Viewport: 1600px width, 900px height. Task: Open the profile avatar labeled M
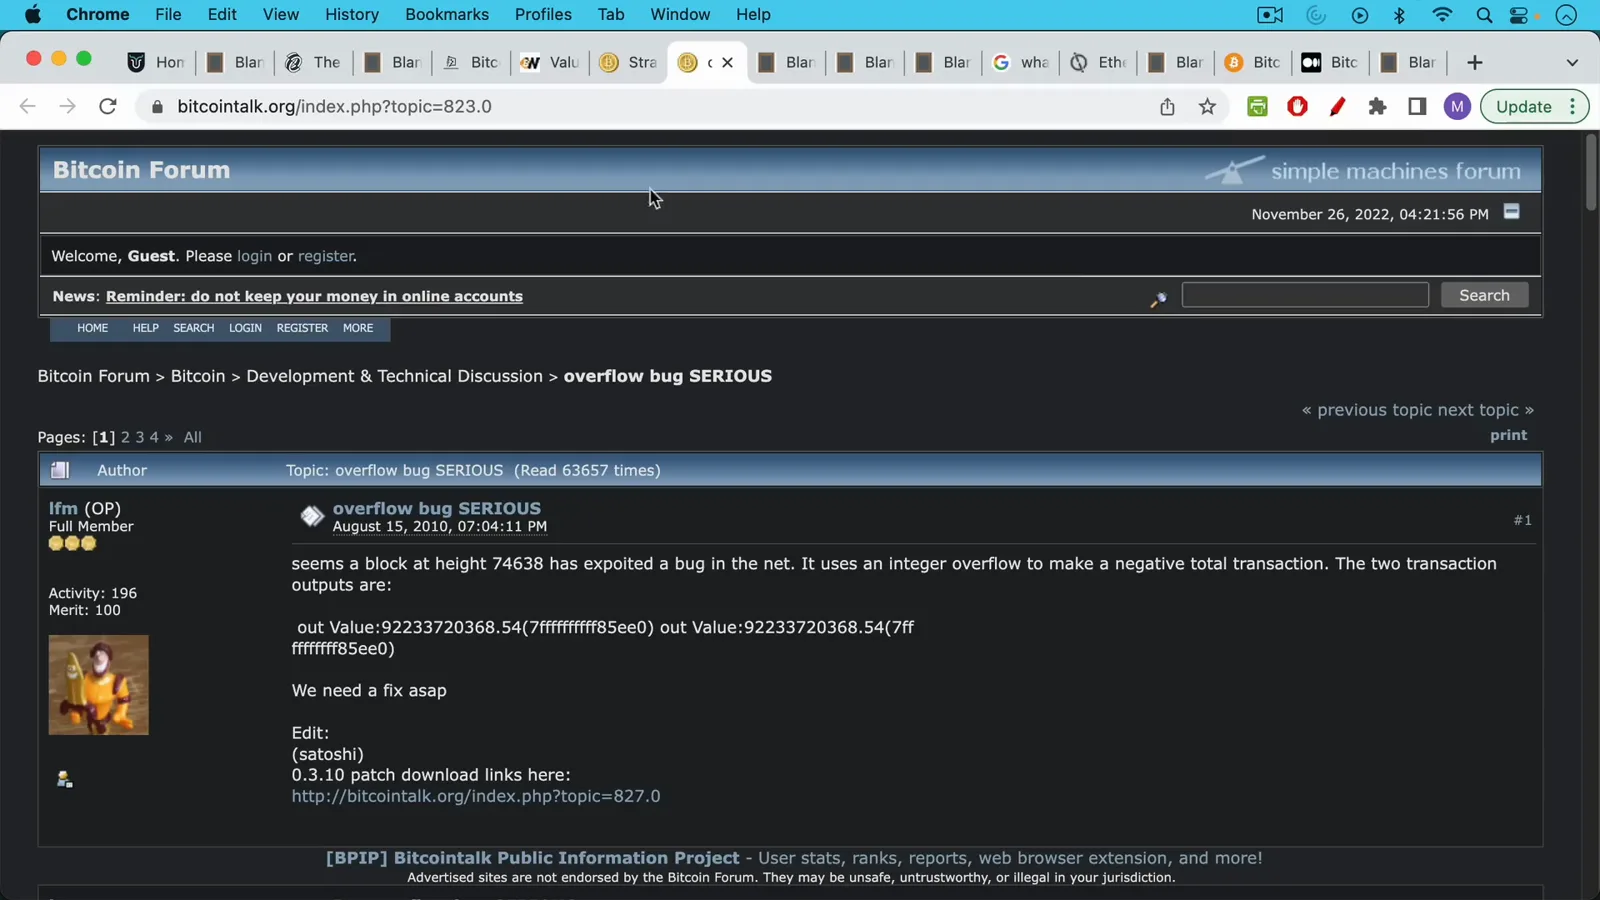pyautogui.click(x=1457, y=106)
